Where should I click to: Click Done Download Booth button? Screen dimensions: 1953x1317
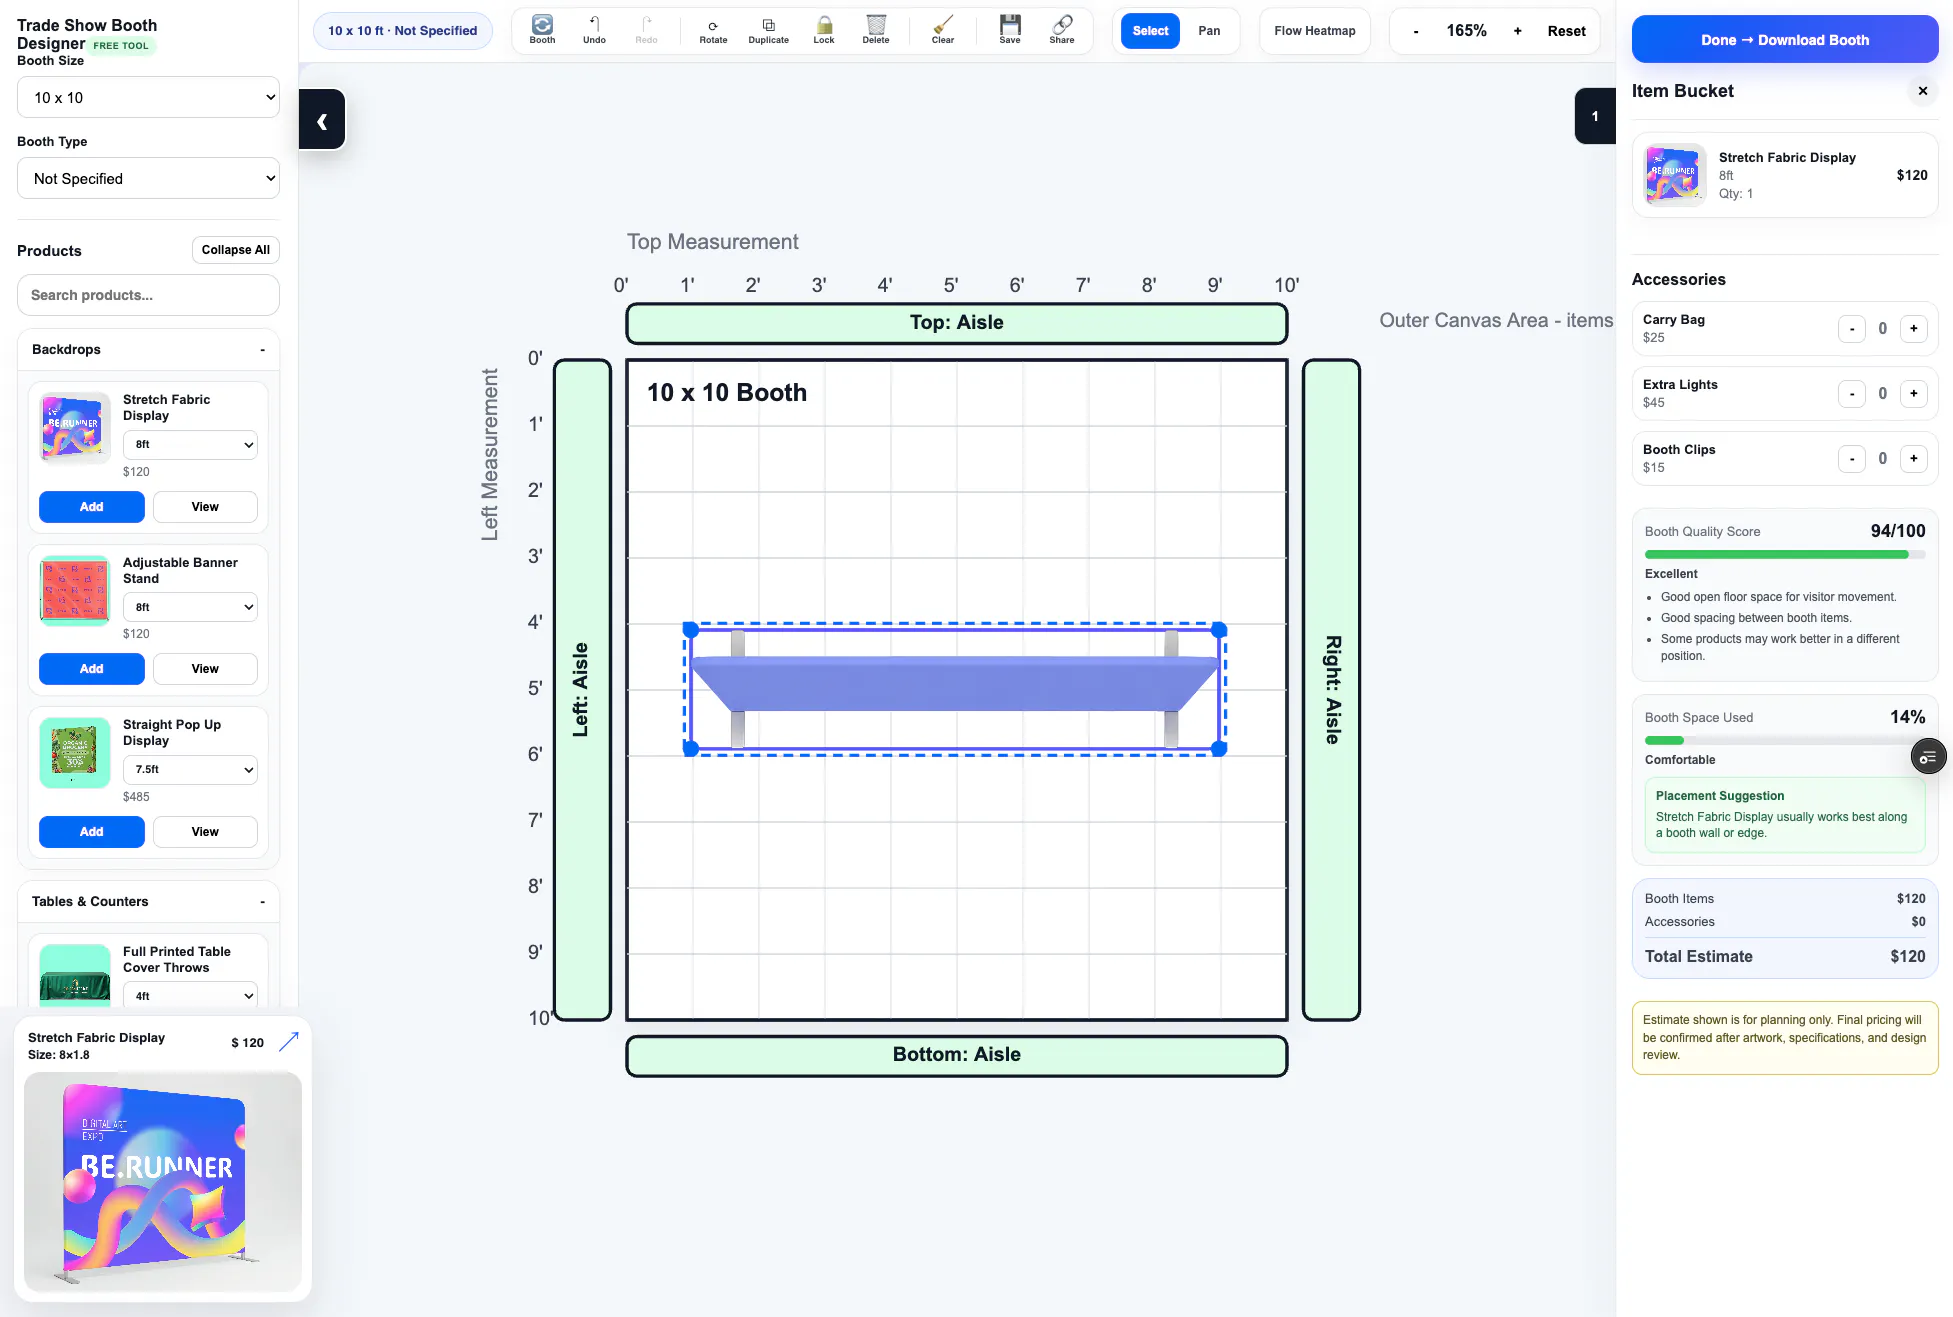1785,40
